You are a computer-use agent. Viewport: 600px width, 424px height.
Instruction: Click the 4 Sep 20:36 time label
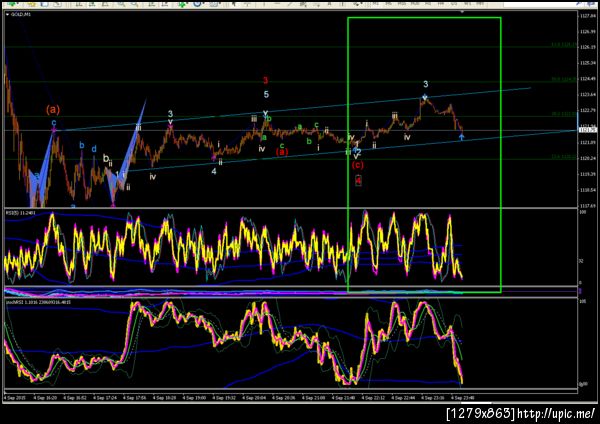[x=284, y=398]
